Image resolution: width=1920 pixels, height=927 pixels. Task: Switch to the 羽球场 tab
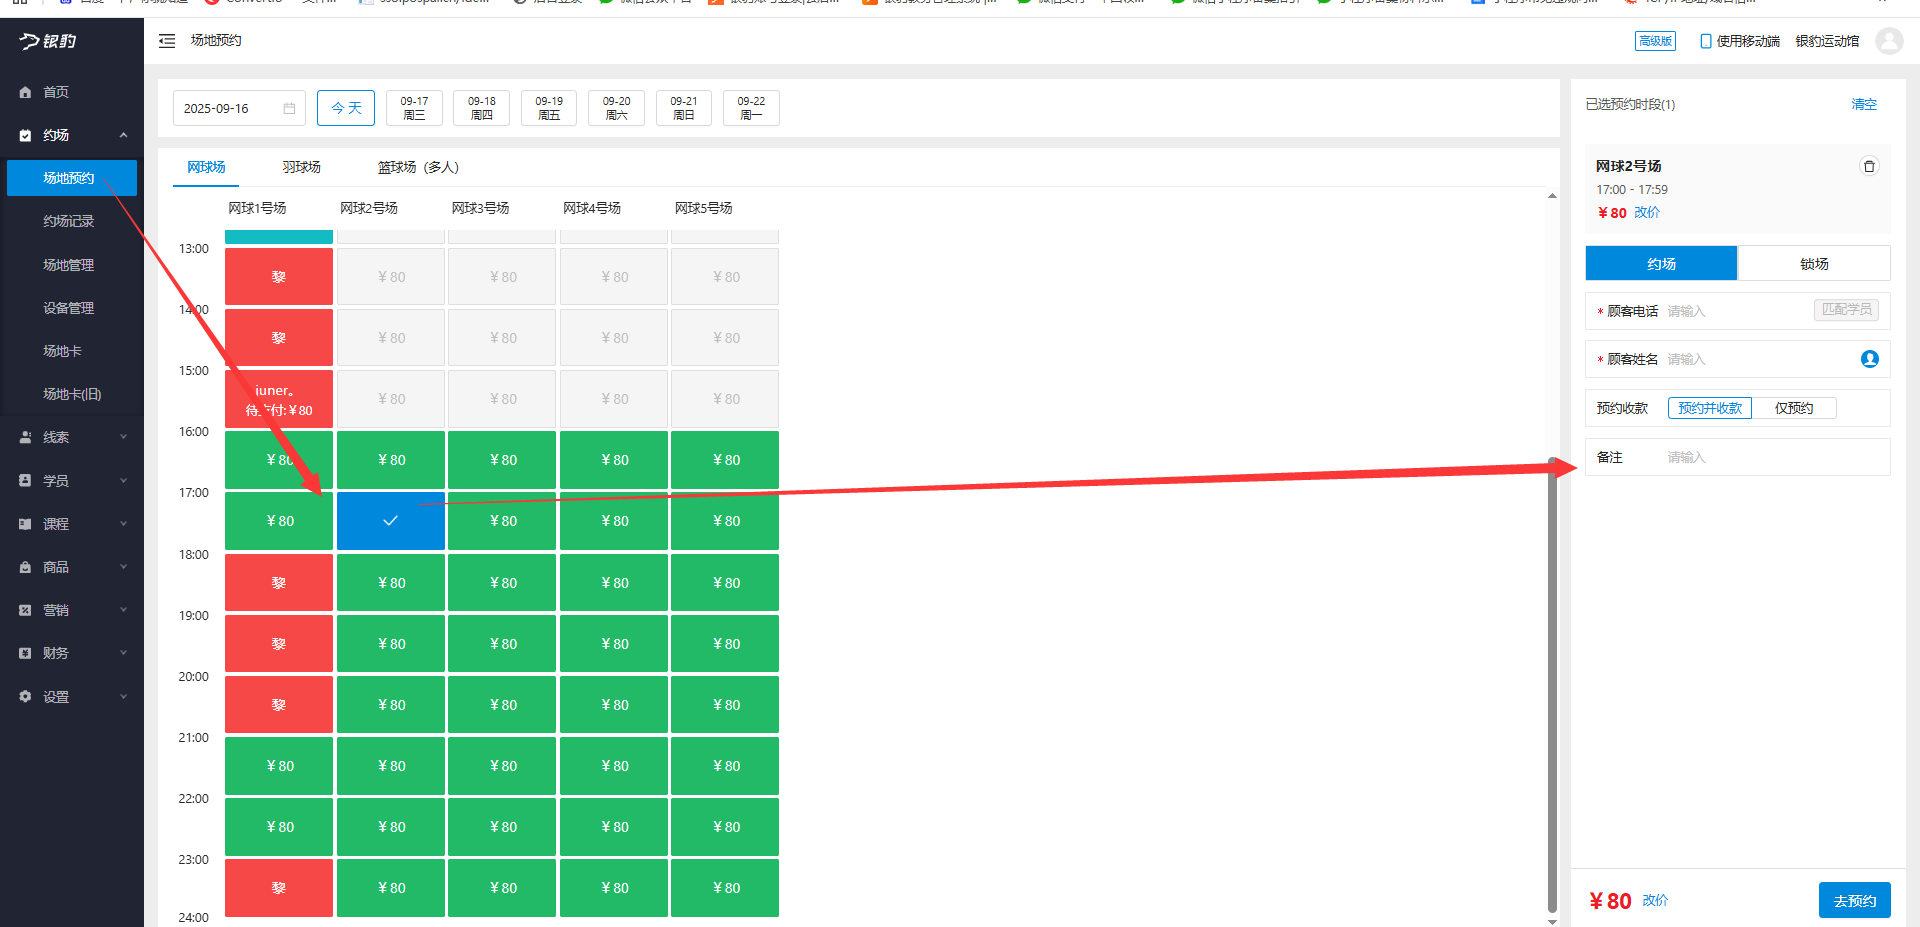(301, 167)
